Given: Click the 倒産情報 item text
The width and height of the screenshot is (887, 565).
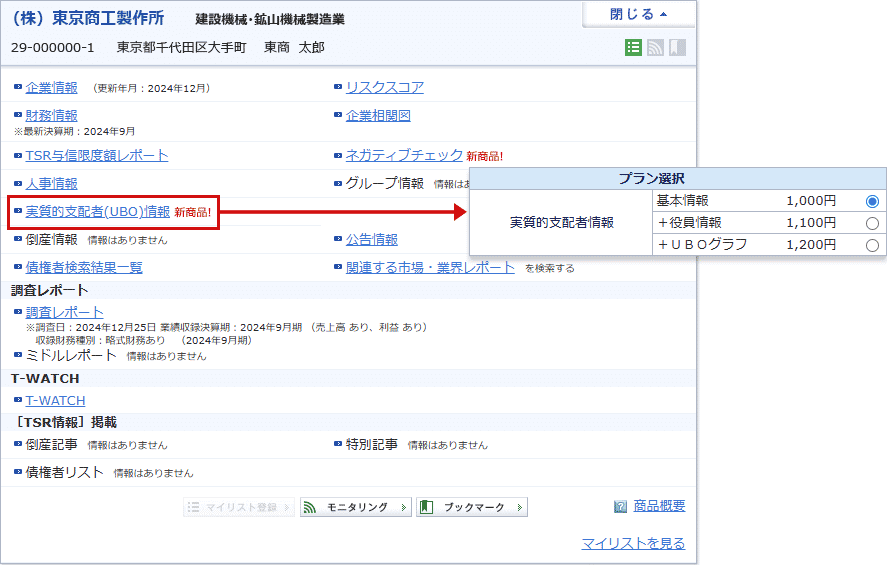Looking at the screenshot, I should (x=51, y=240).
